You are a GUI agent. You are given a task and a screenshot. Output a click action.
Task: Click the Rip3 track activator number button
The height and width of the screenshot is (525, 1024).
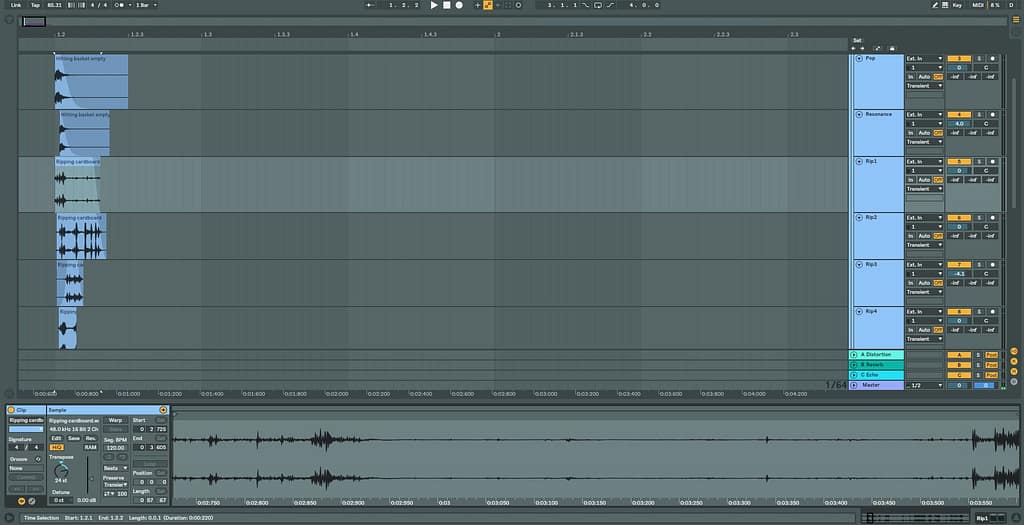tap(958, 264)
